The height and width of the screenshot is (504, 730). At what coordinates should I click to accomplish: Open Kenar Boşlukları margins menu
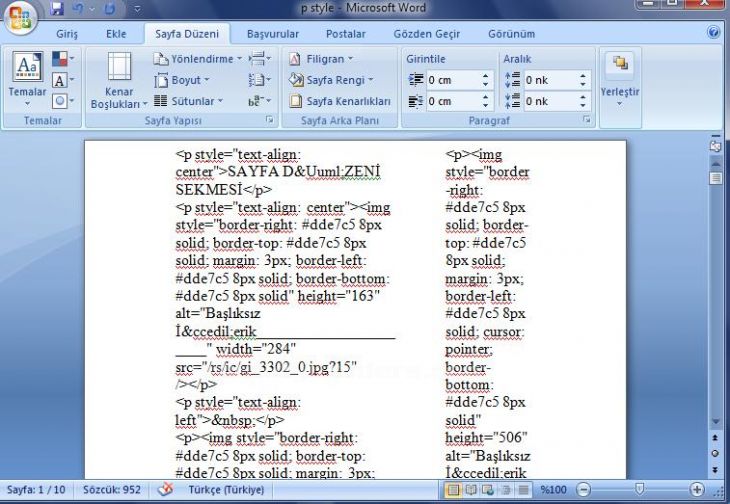pos(119,80)
